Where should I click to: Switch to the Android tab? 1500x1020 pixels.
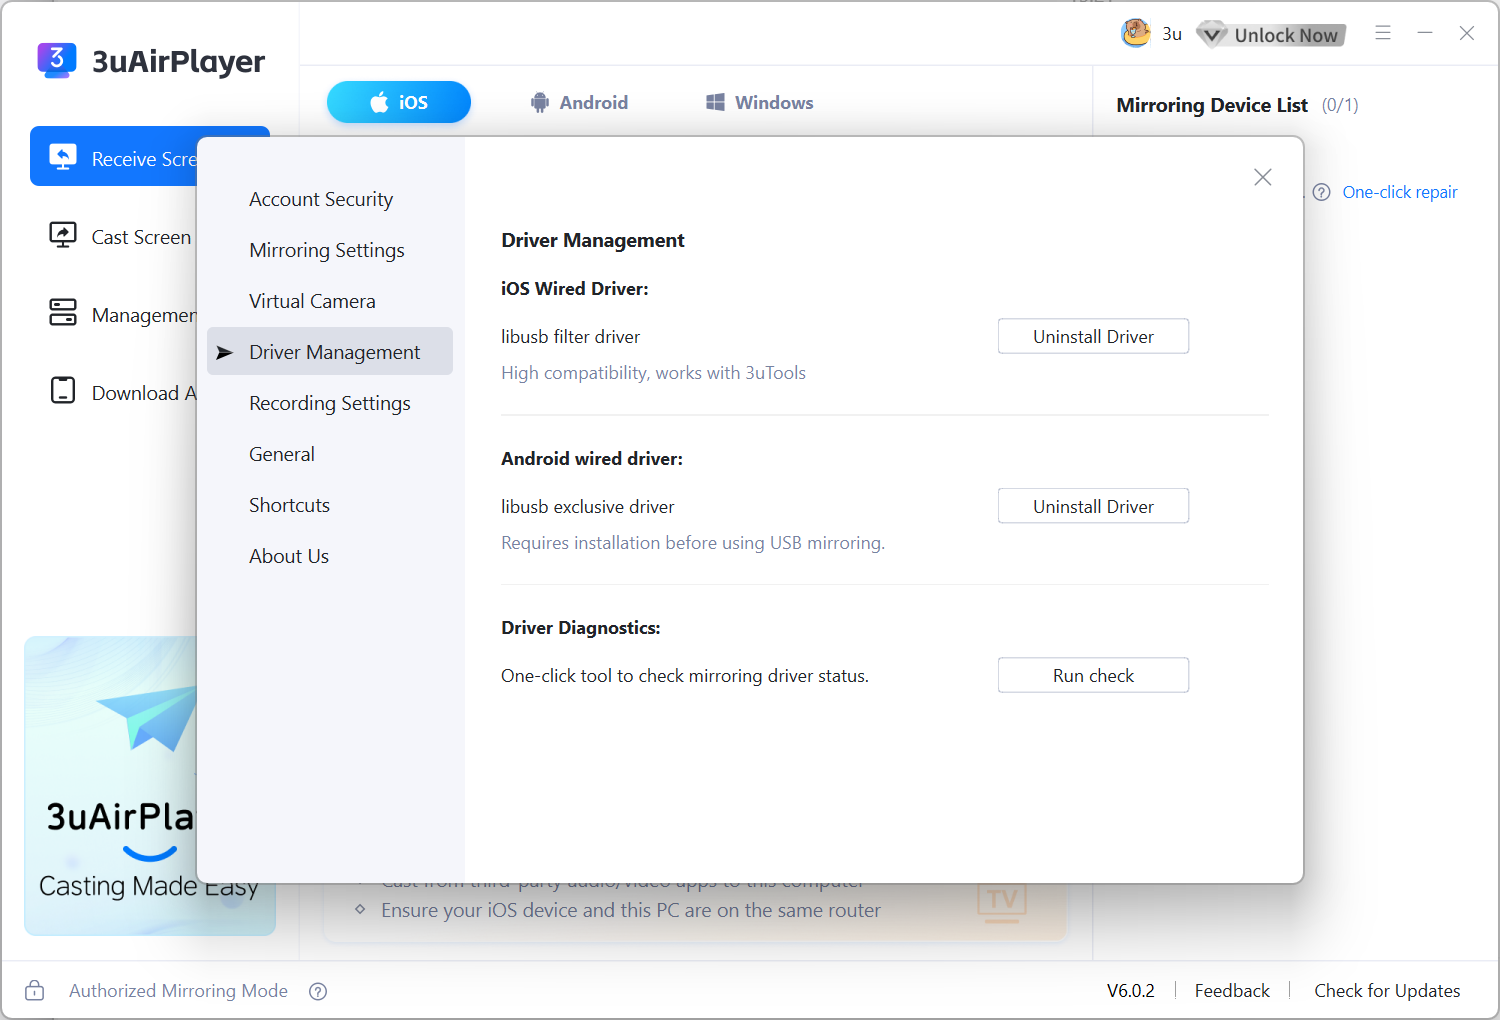pyautogui.click(x=580, y=102)
